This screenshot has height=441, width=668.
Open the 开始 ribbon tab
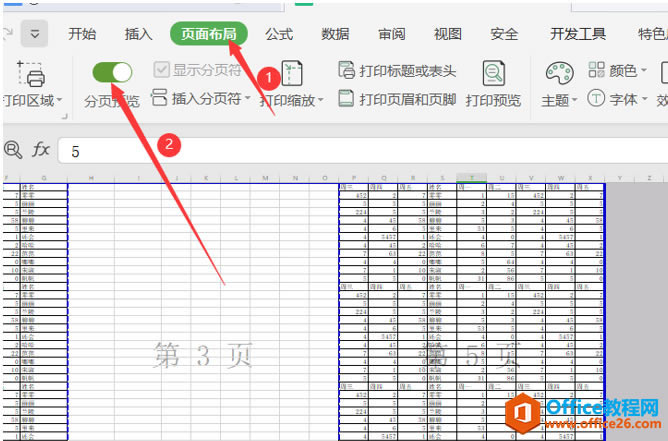pos(82,34)
